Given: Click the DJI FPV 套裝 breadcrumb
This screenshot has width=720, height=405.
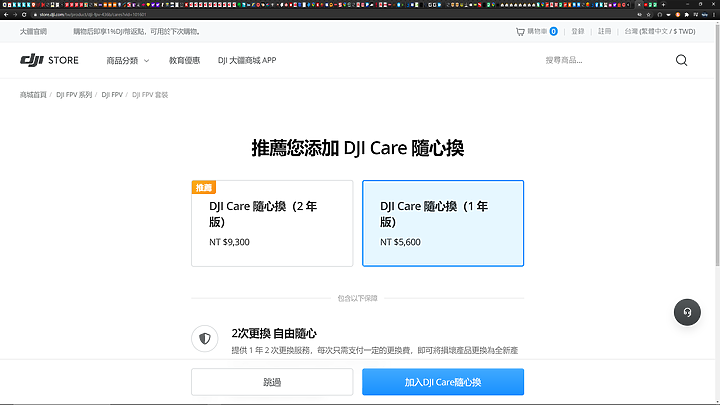Looking at the screenshot, I should pyautogui.click(x=150, y=95).
